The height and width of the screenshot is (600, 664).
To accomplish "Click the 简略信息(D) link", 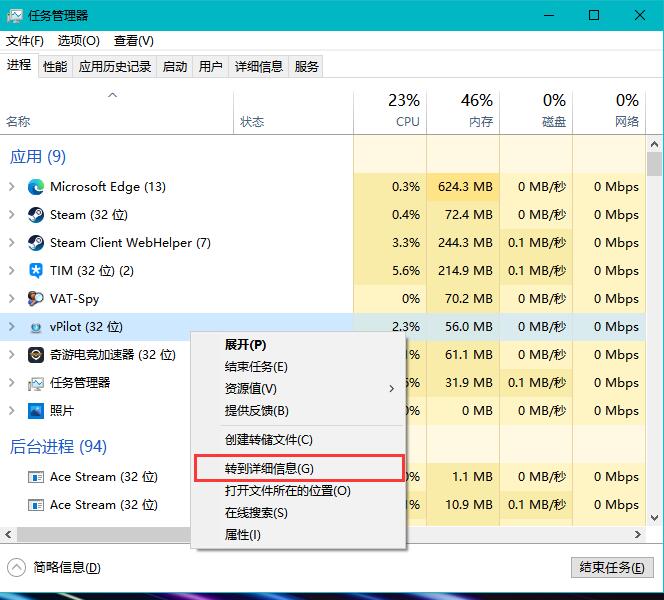I will tap(67, 567).
